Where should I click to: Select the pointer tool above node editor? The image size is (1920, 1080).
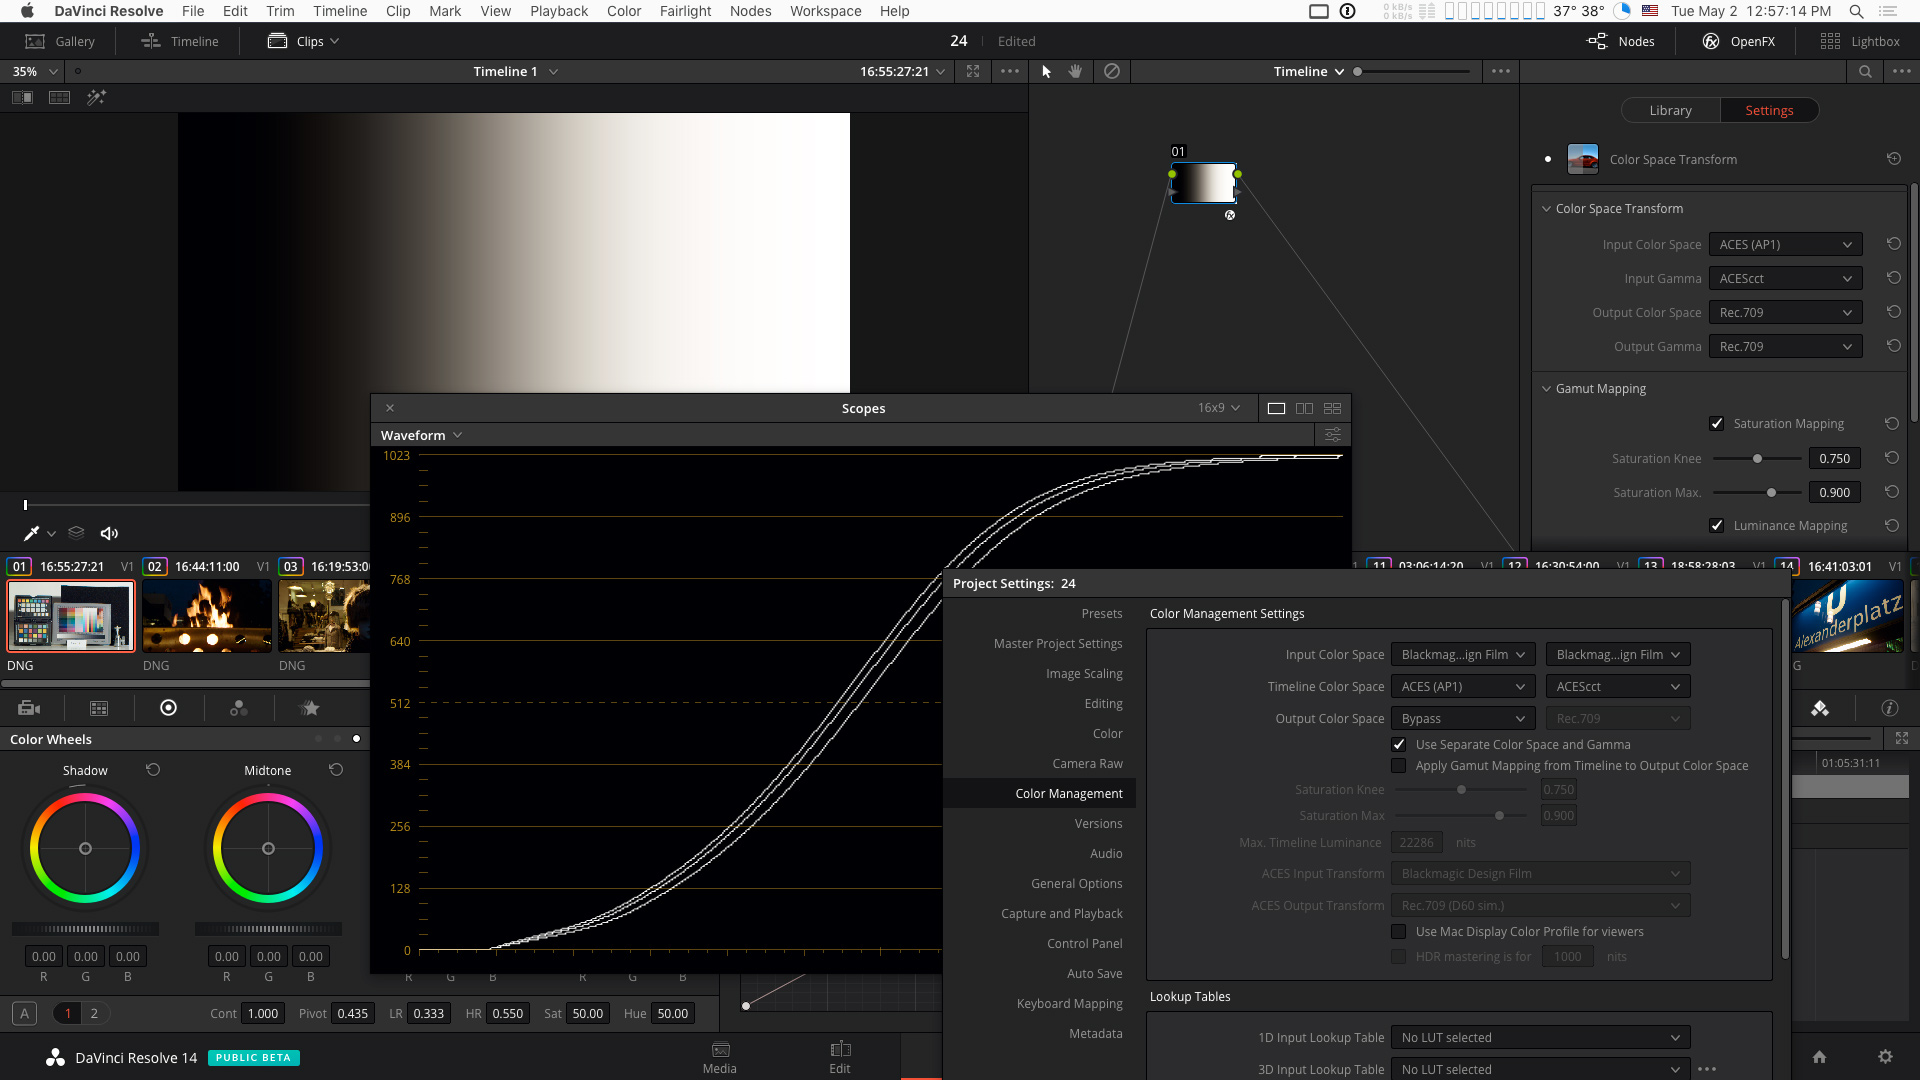(x=1047, y=71)
